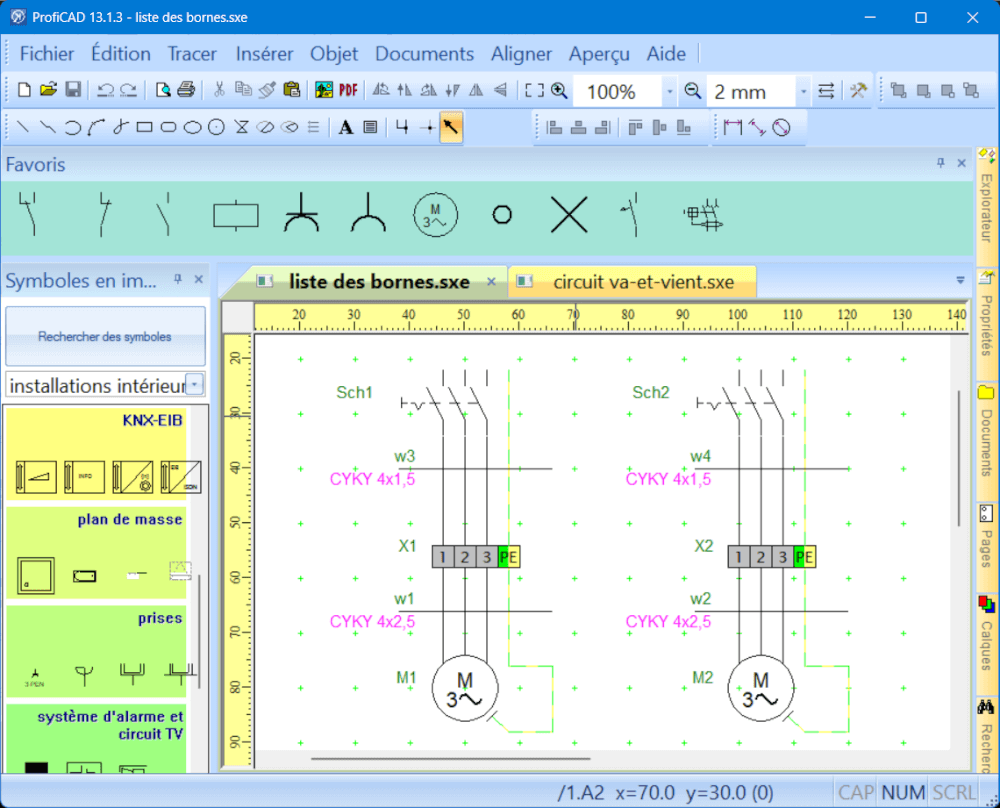Close the liste des bornes.sxe tab

[x=491, y=281]
